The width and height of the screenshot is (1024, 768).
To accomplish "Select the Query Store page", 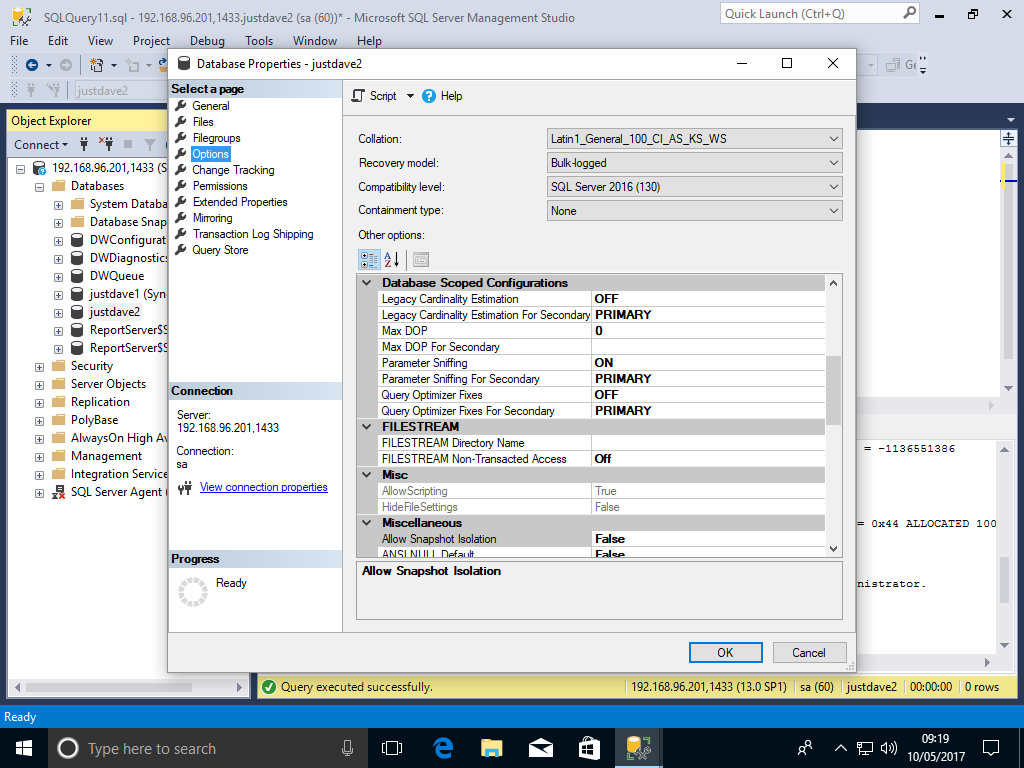I will 220,250.
